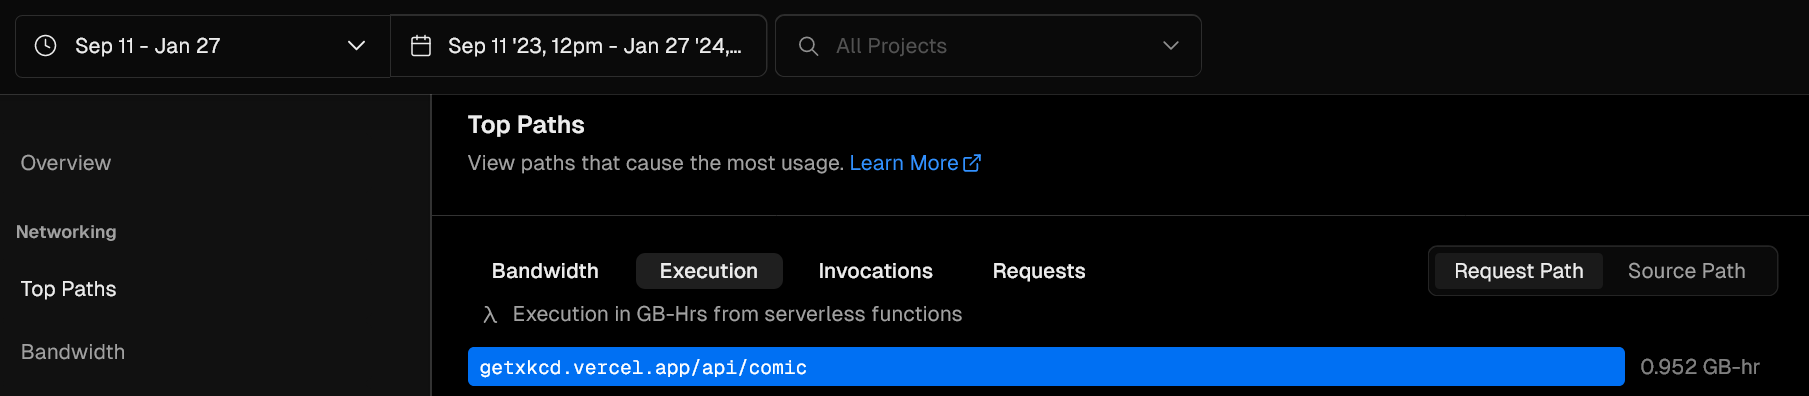Click the calendar icon beside Sep 11 '23
The image size is (1809, 396).
pos(421,46)
